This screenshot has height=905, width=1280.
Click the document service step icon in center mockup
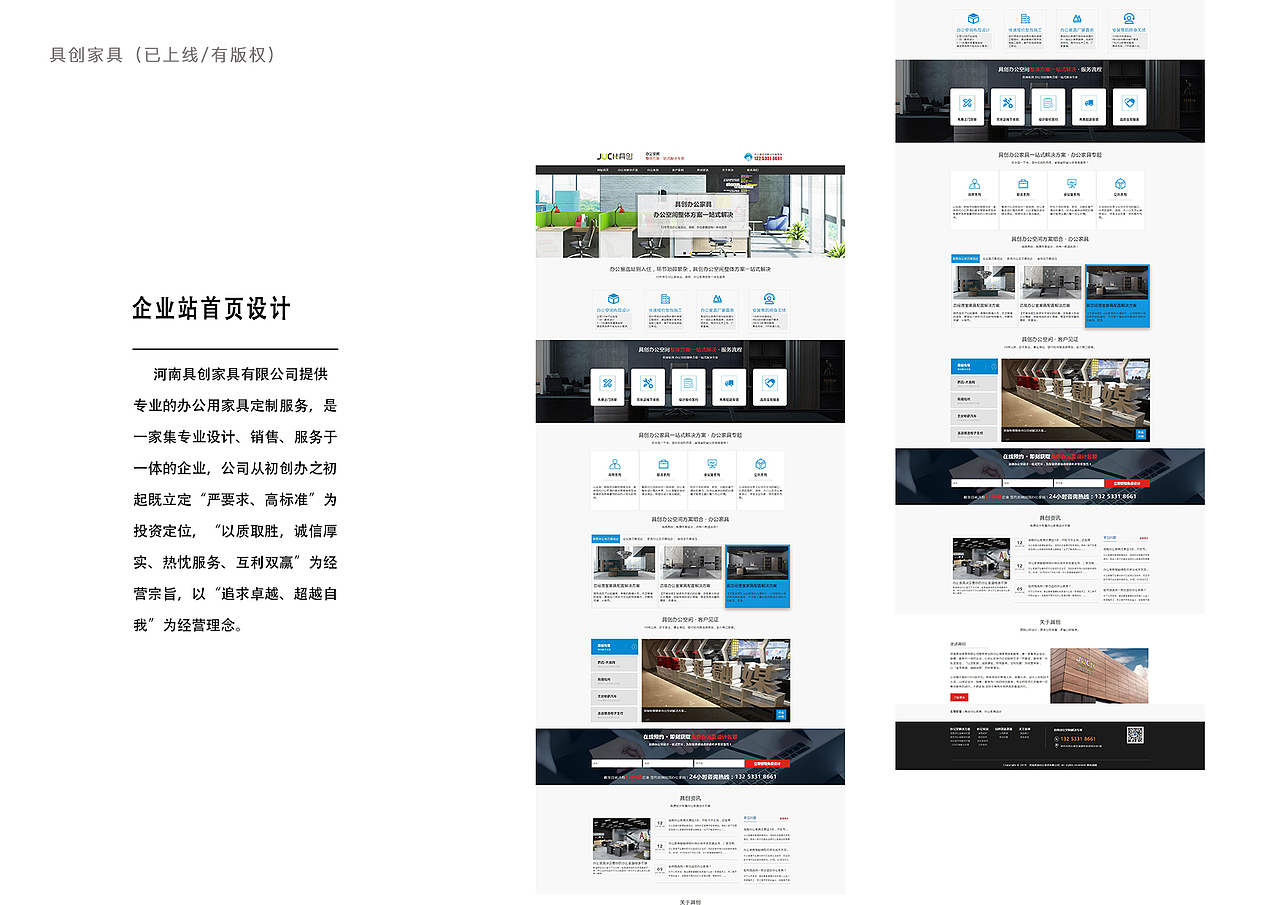point(688,382)
